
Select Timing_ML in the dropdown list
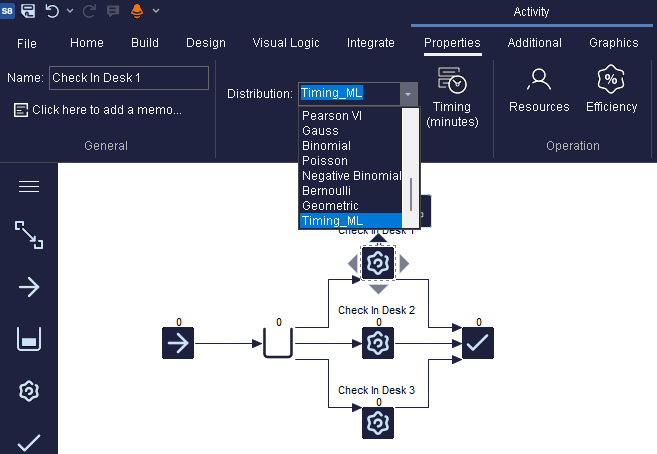click(351, 221)
